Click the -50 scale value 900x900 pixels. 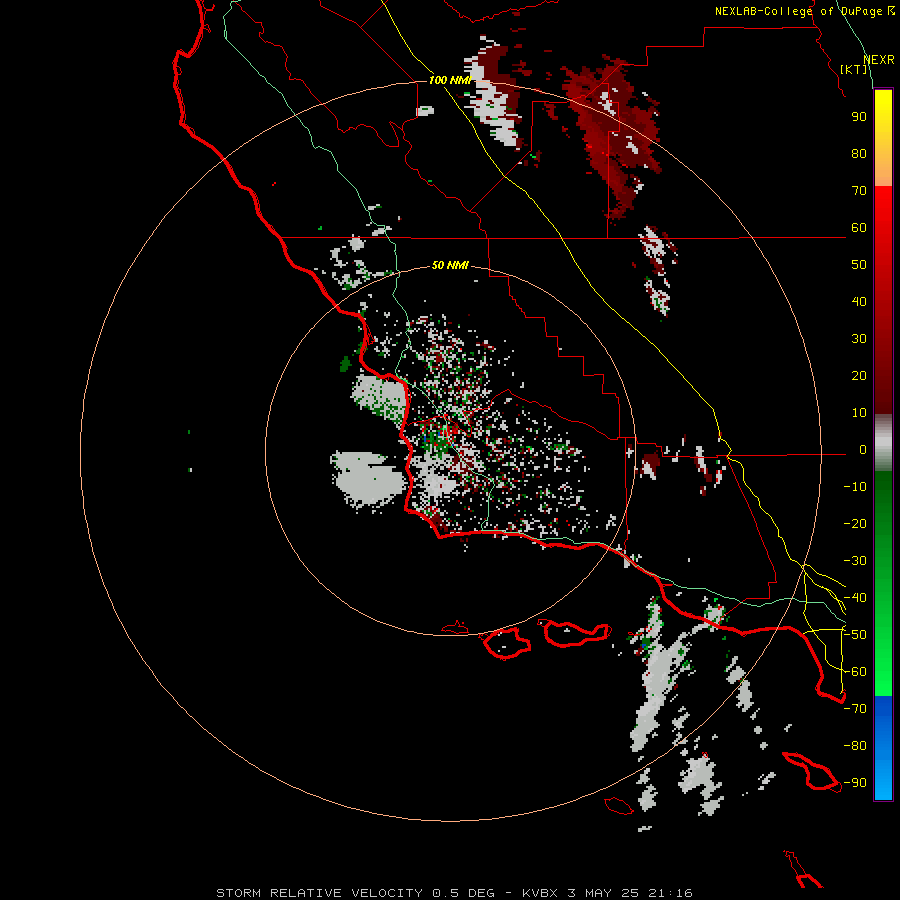pyautogui.click(x=855, y=634)
